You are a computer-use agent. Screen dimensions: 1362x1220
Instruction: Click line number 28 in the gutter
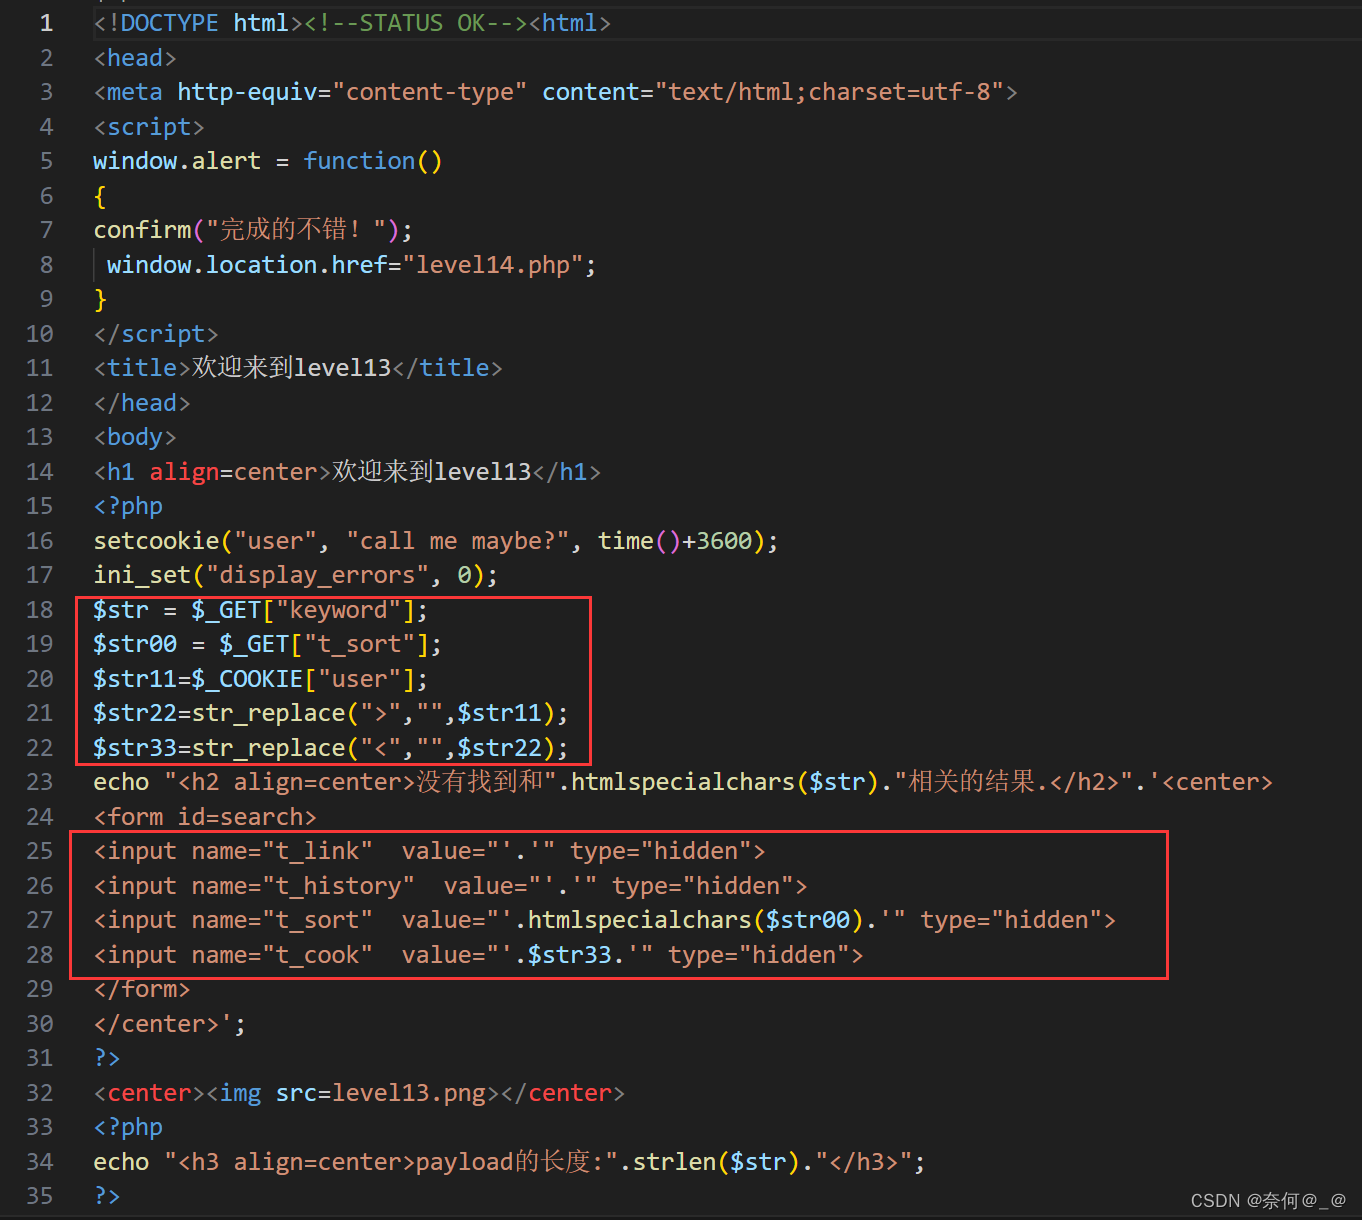[x=40, y=955]
